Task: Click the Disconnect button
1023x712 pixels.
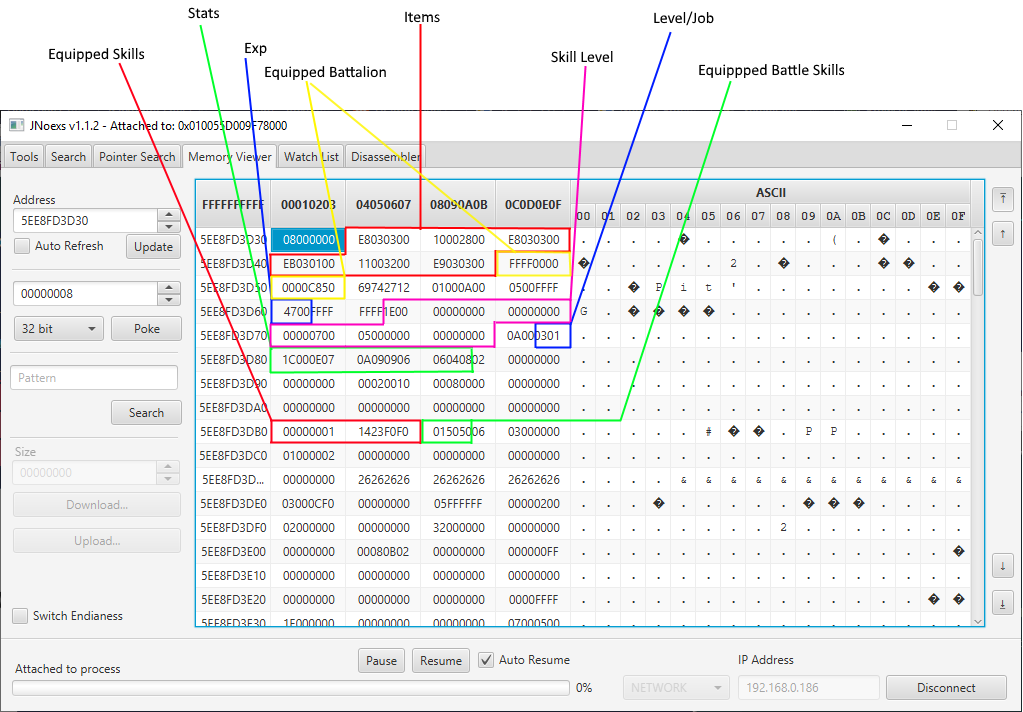Action: coord(946,687)
